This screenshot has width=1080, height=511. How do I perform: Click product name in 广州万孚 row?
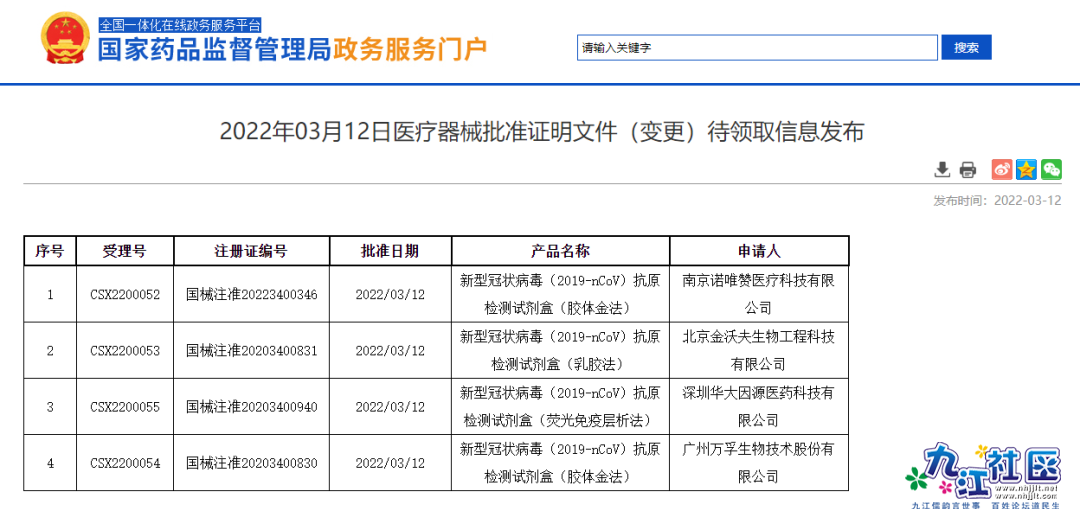tap(560, 463)
